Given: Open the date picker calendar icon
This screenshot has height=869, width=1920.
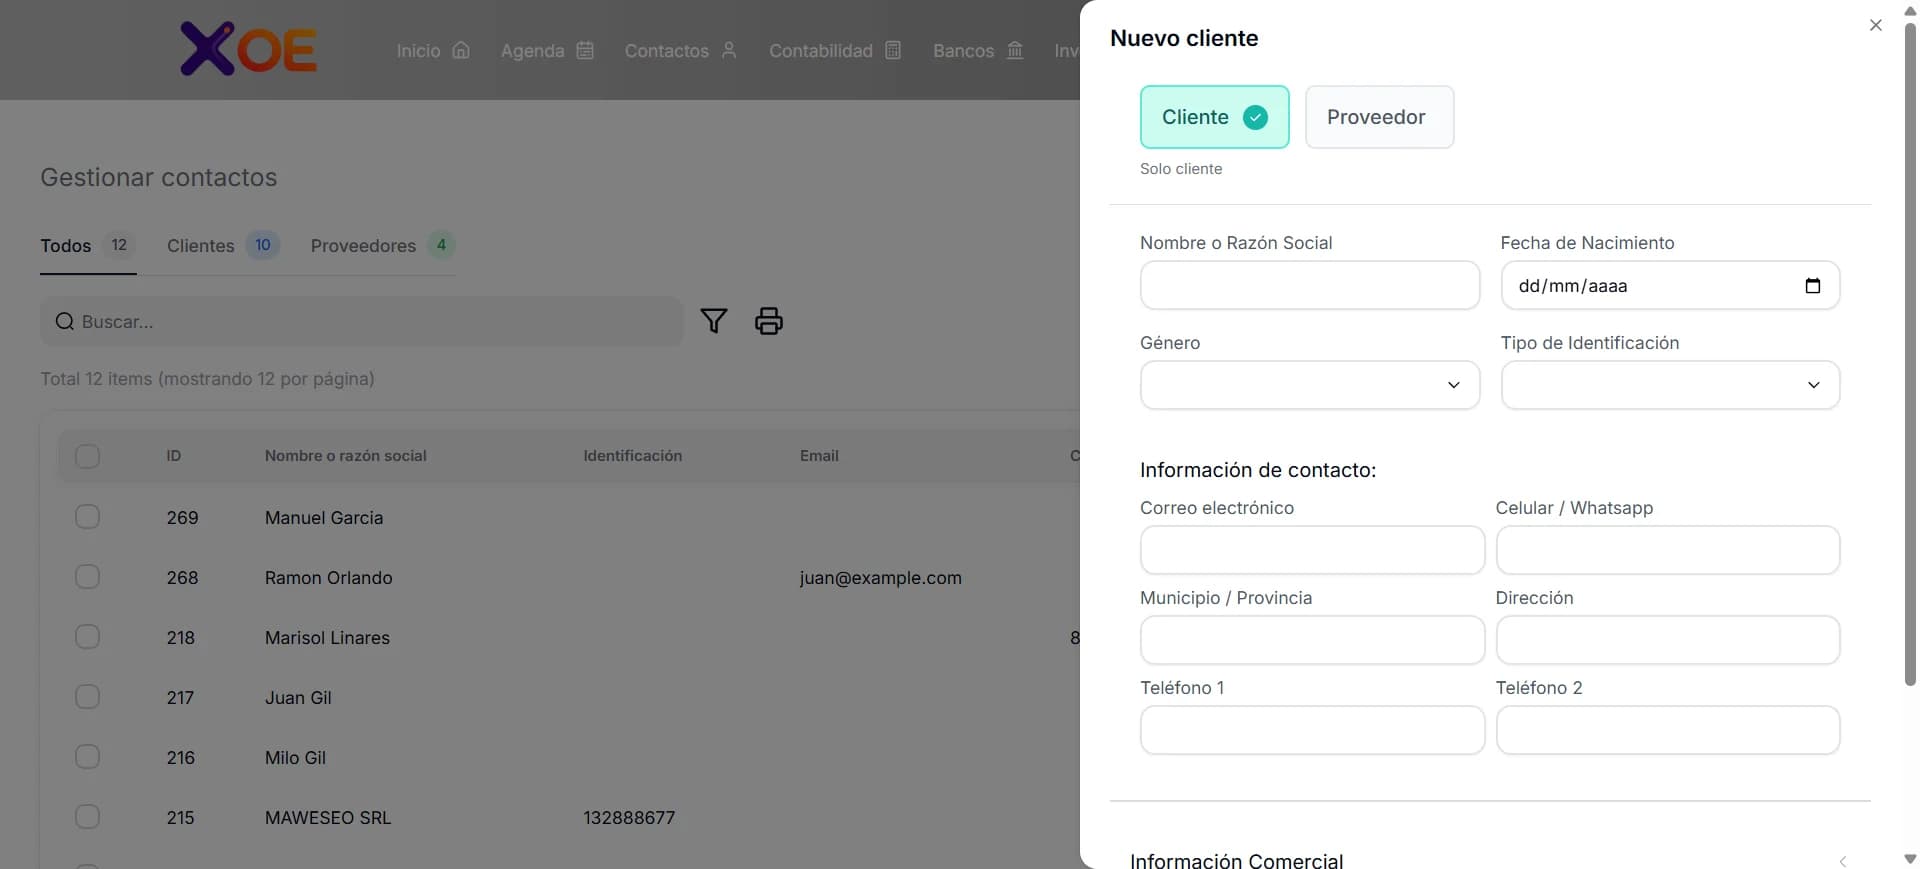Looking at the screenshot, I should [1813, 286].
